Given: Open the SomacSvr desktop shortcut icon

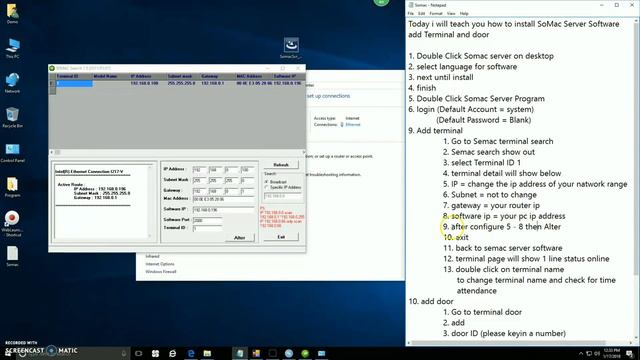Looking at the screenshot, I should [x=291, y=48].
